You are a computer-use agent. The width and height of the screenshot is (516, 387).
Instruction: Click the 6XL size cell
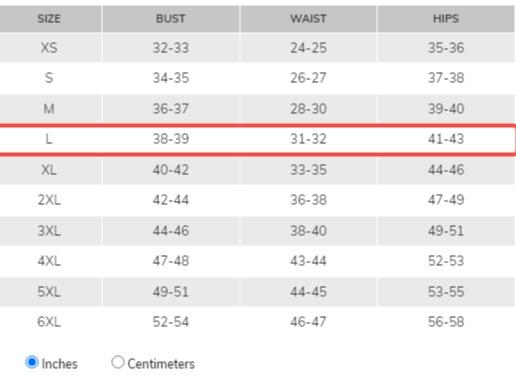[x=49, y=322]
